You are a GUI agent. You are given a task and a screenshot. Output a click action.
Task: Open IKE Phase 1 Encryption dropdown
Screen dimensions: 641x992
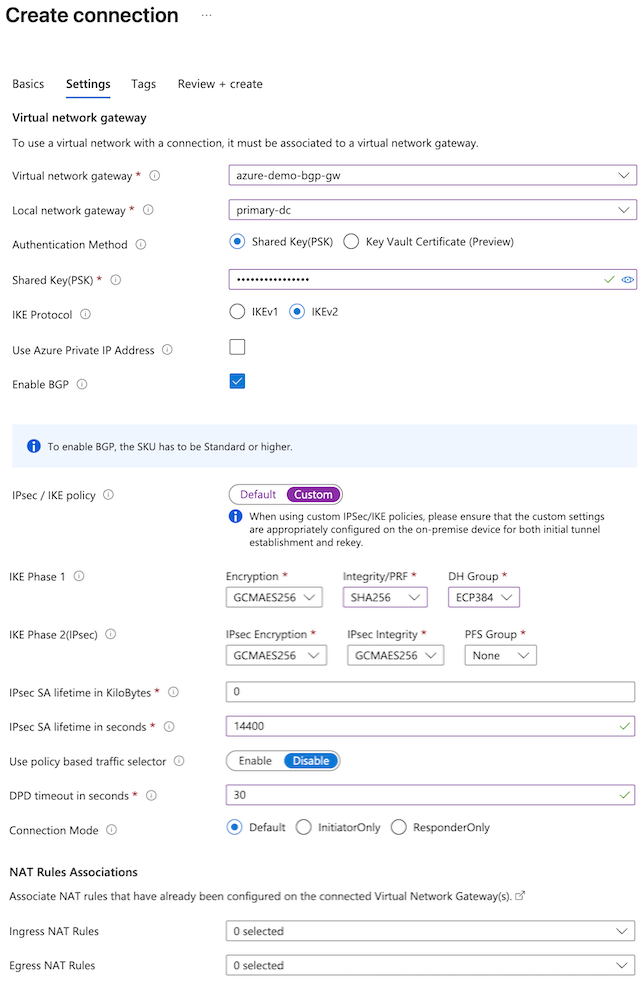[274, 597]
